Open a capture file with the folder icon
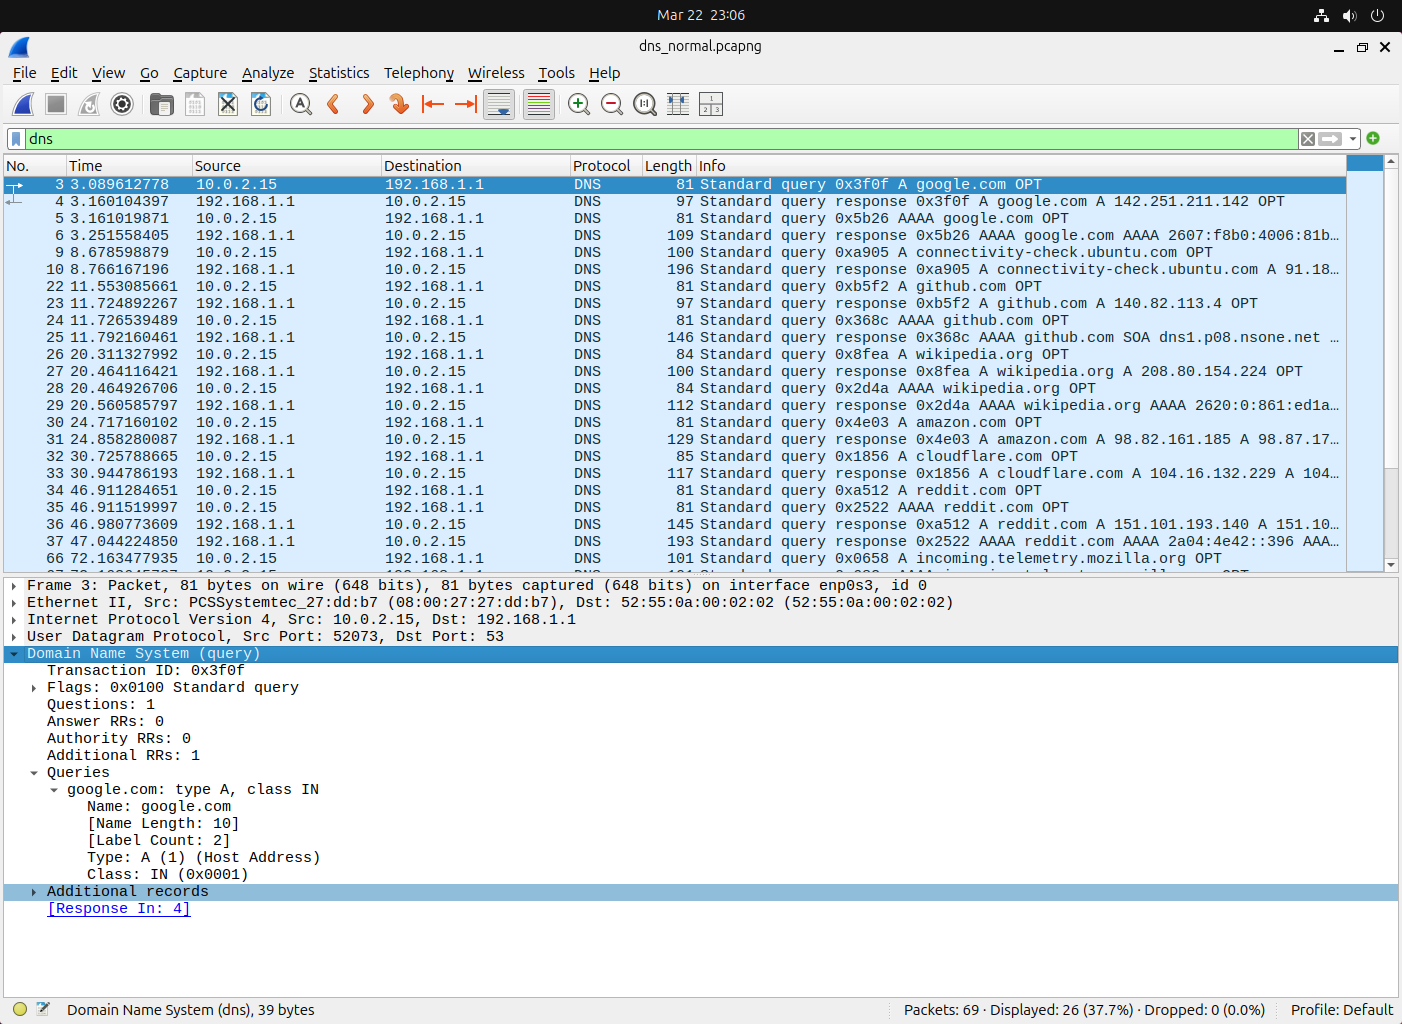Image resolution: width=1402 pixels, height=1024 pixels. pos(161,104)
